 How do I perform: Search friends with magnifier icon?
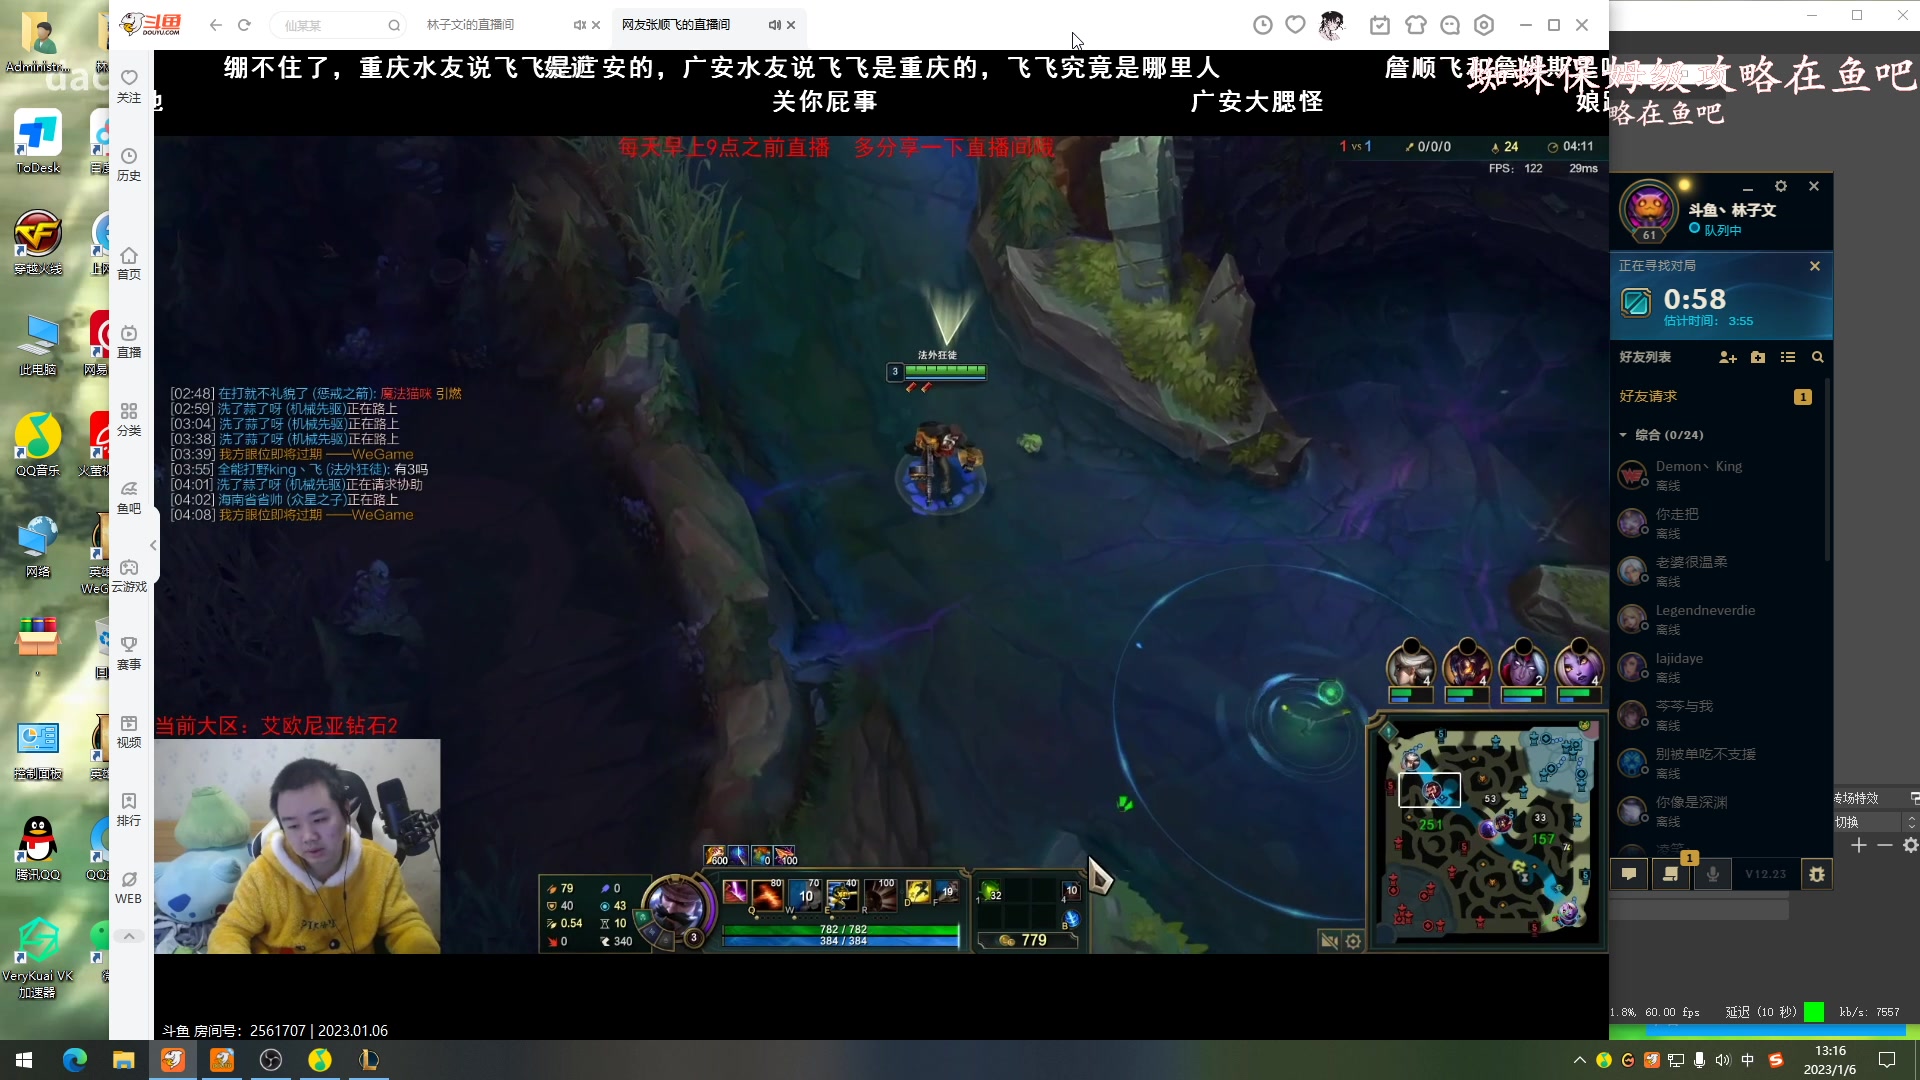coord(1818,358)
